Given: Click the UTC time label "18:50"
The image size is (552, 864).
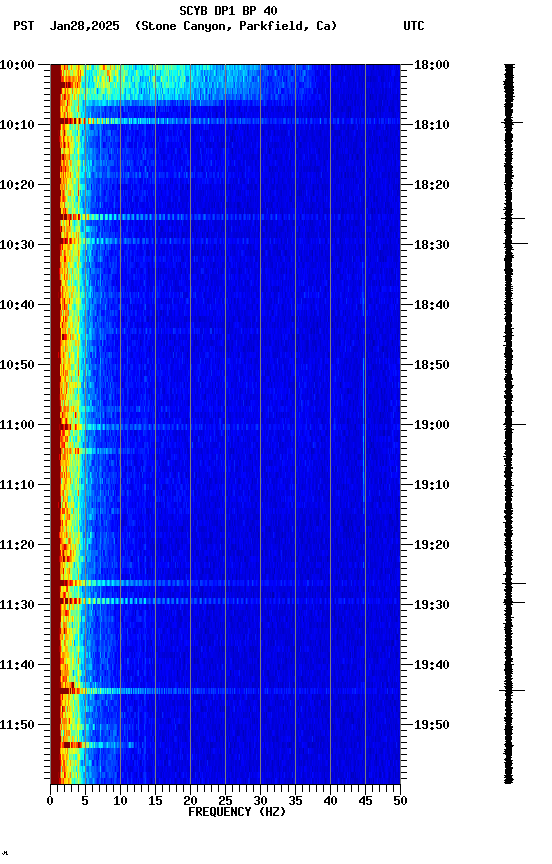Looking at the screenshot, I should (432, 365).
